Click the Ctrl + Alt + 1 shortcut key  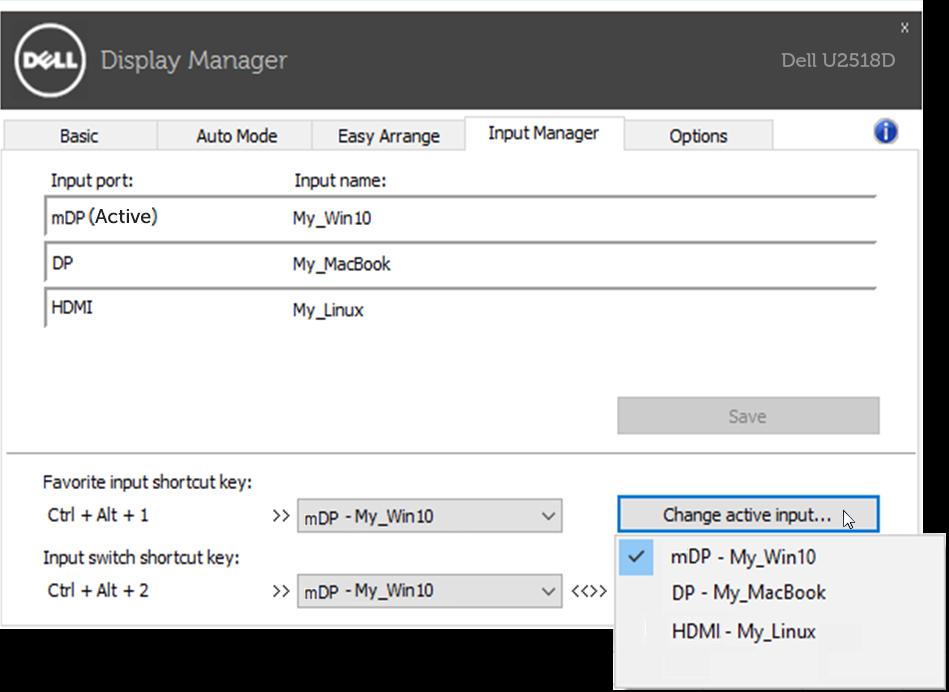98,515
